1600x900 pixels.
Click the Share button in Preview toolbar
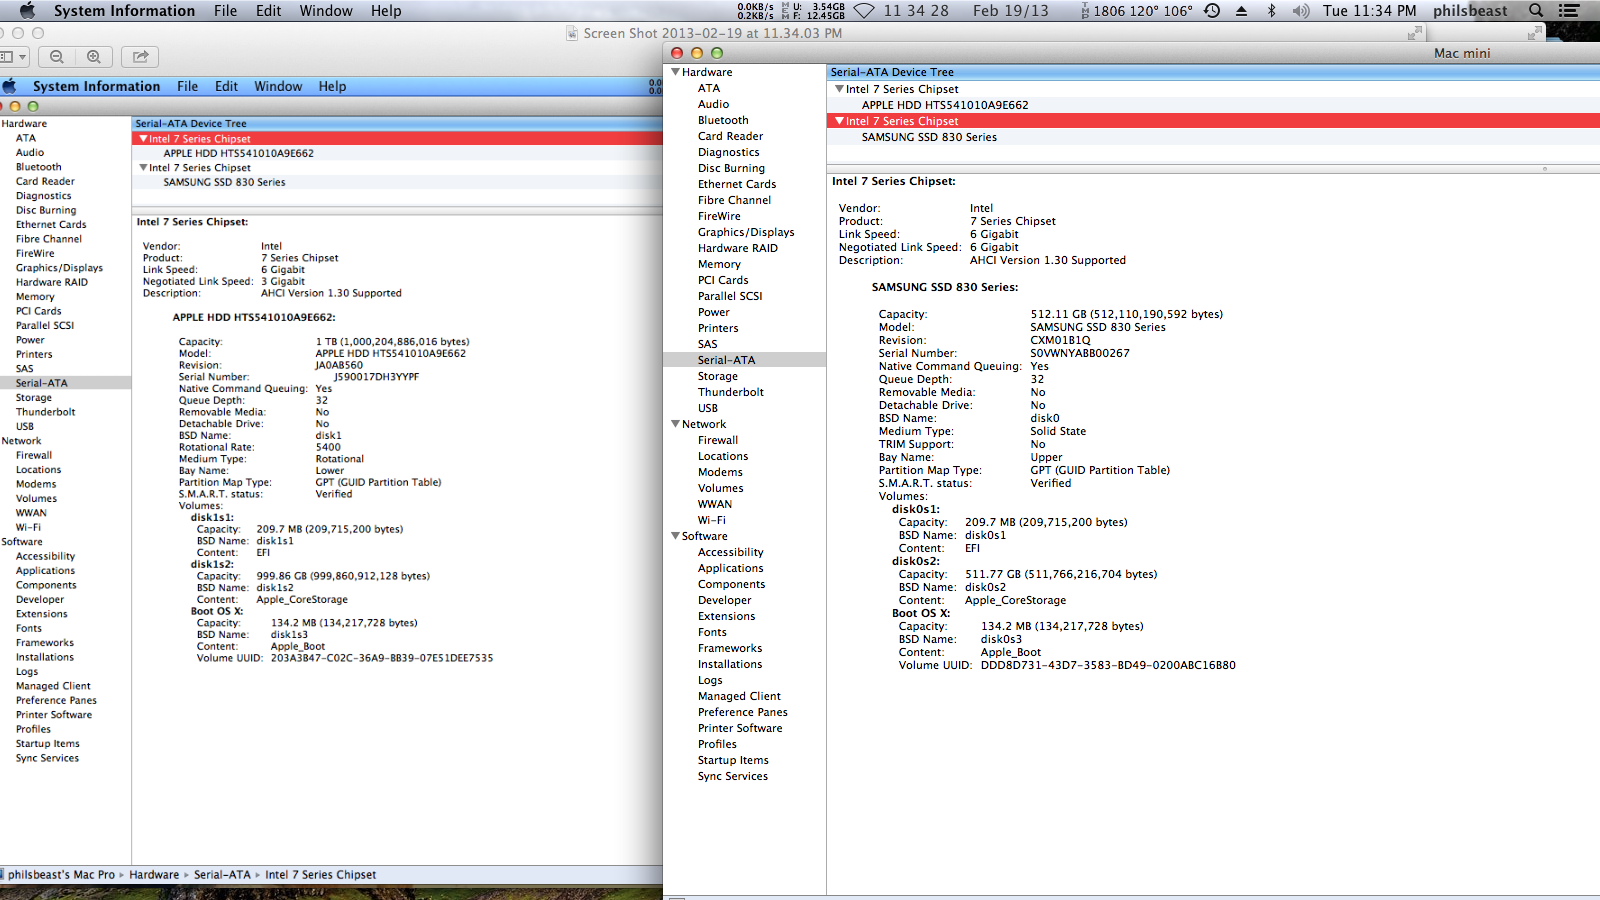(x=140, y=57)
